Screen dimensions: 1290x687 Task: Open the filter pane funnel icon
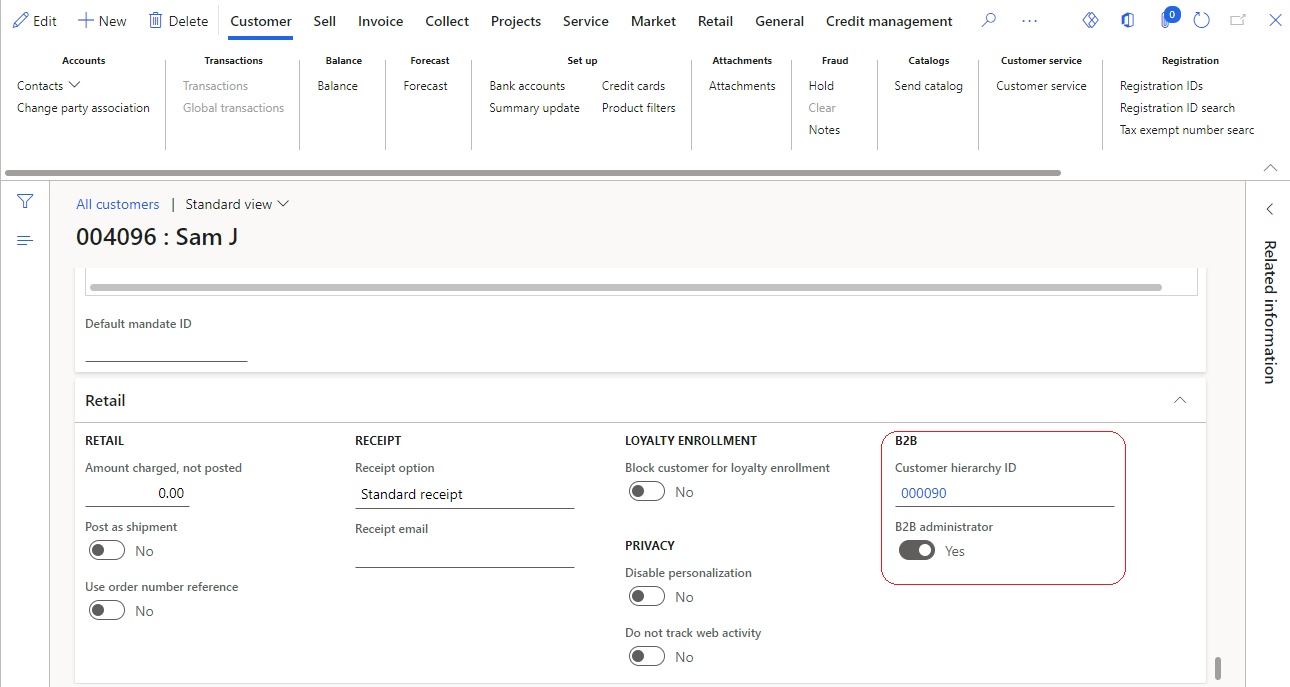click(25, 202)
